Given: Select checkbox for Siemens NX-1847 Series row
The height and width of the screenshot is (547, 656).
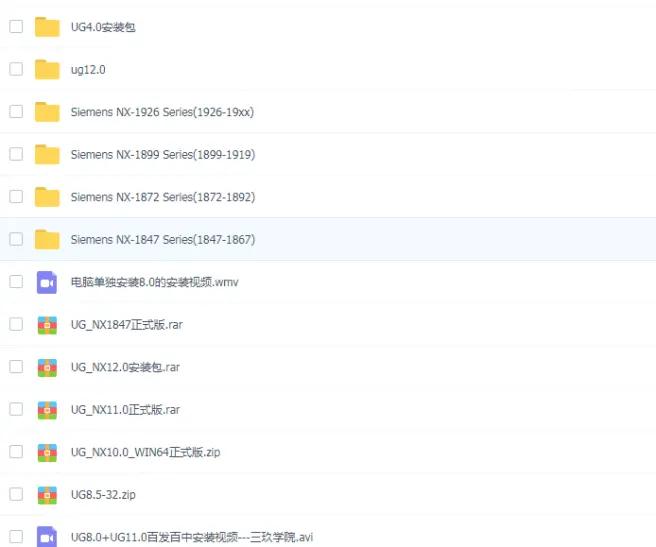Looking at the screenshot, I should pos(16,239).
